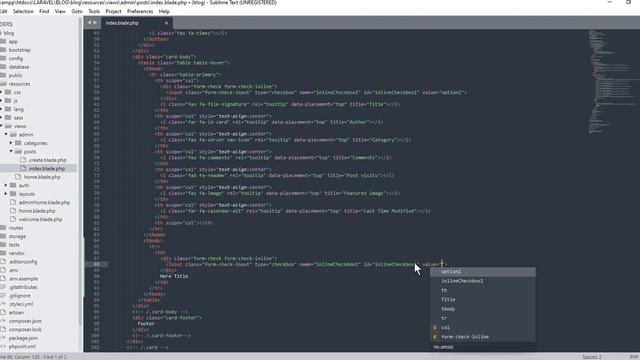Image resolution: width=640 pixels, height=360 pixels.
Task: Open the config folder in the sidebar
Action: coord(16,58)
